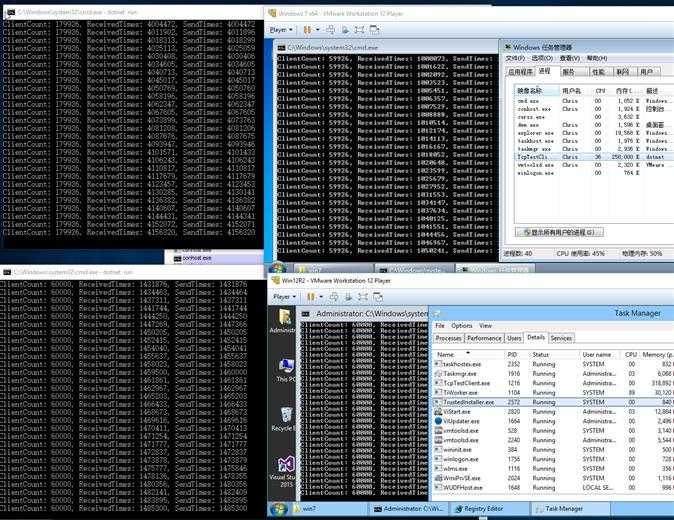The image size is (674, 520).
Task: Select TiWorker.exe process row
Action: pyautogui.click(x=554, y=393)
